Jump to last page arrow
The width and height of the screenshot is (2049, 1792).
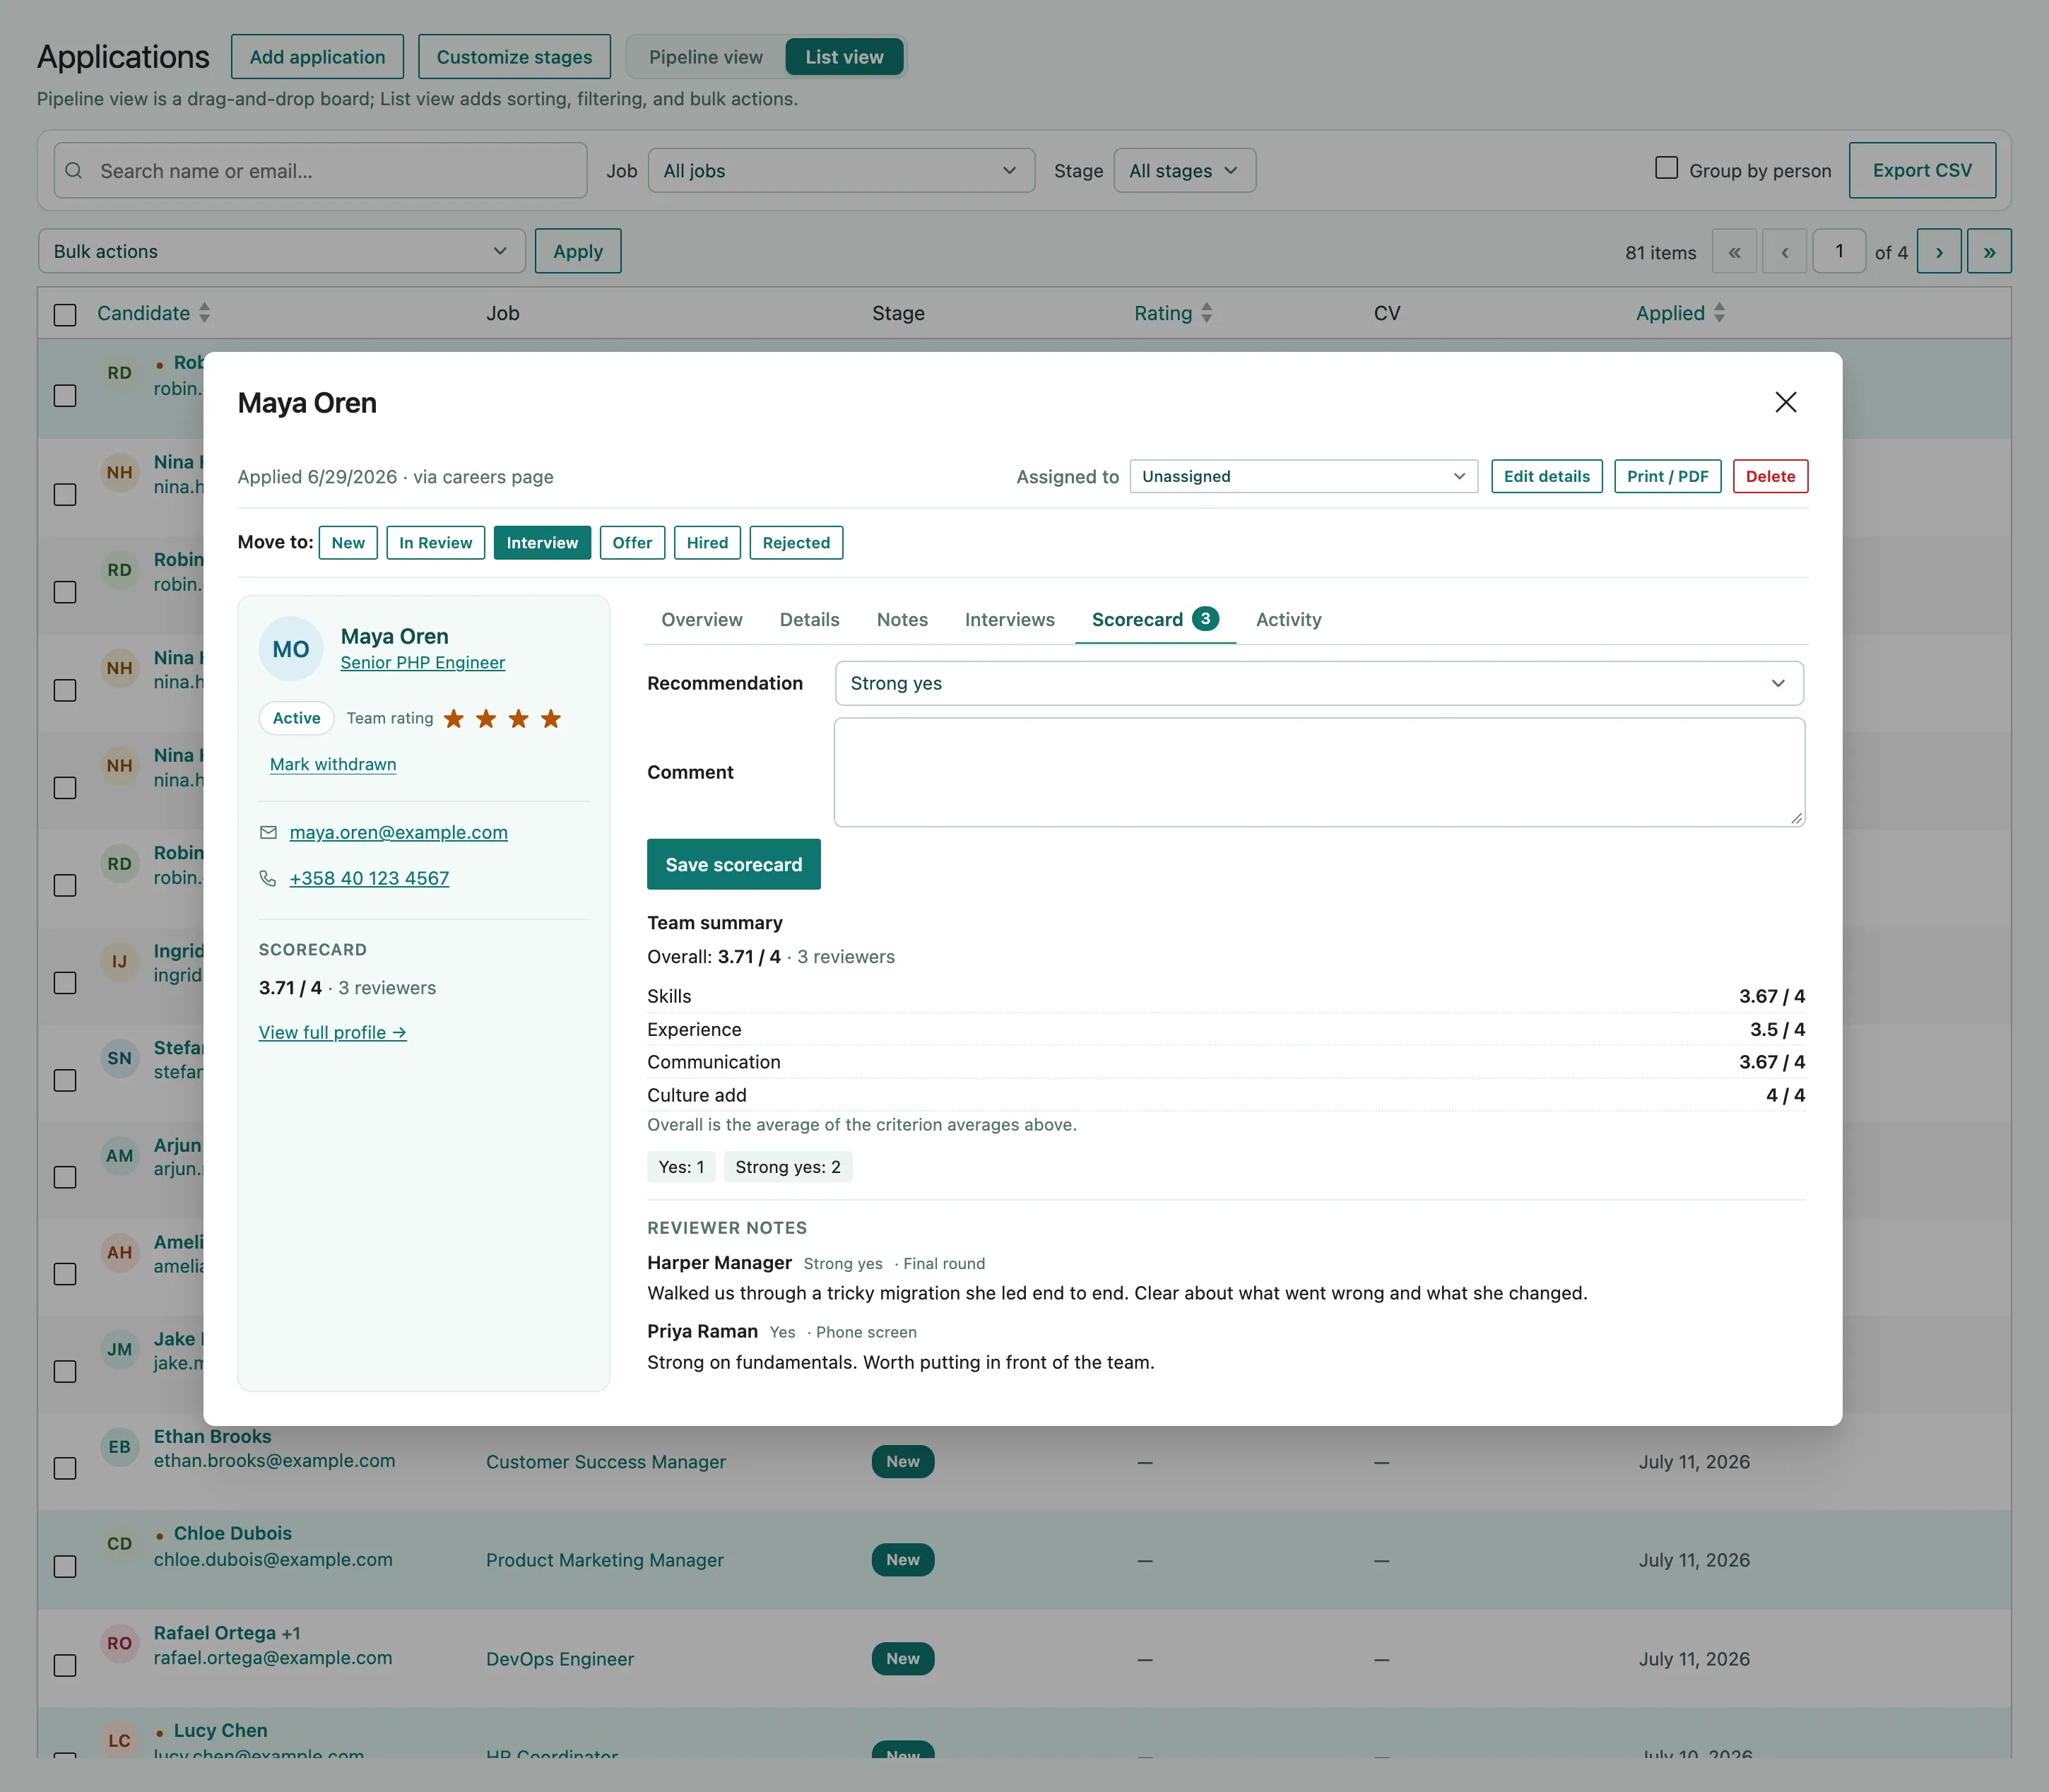click(x=1989, y=252)
